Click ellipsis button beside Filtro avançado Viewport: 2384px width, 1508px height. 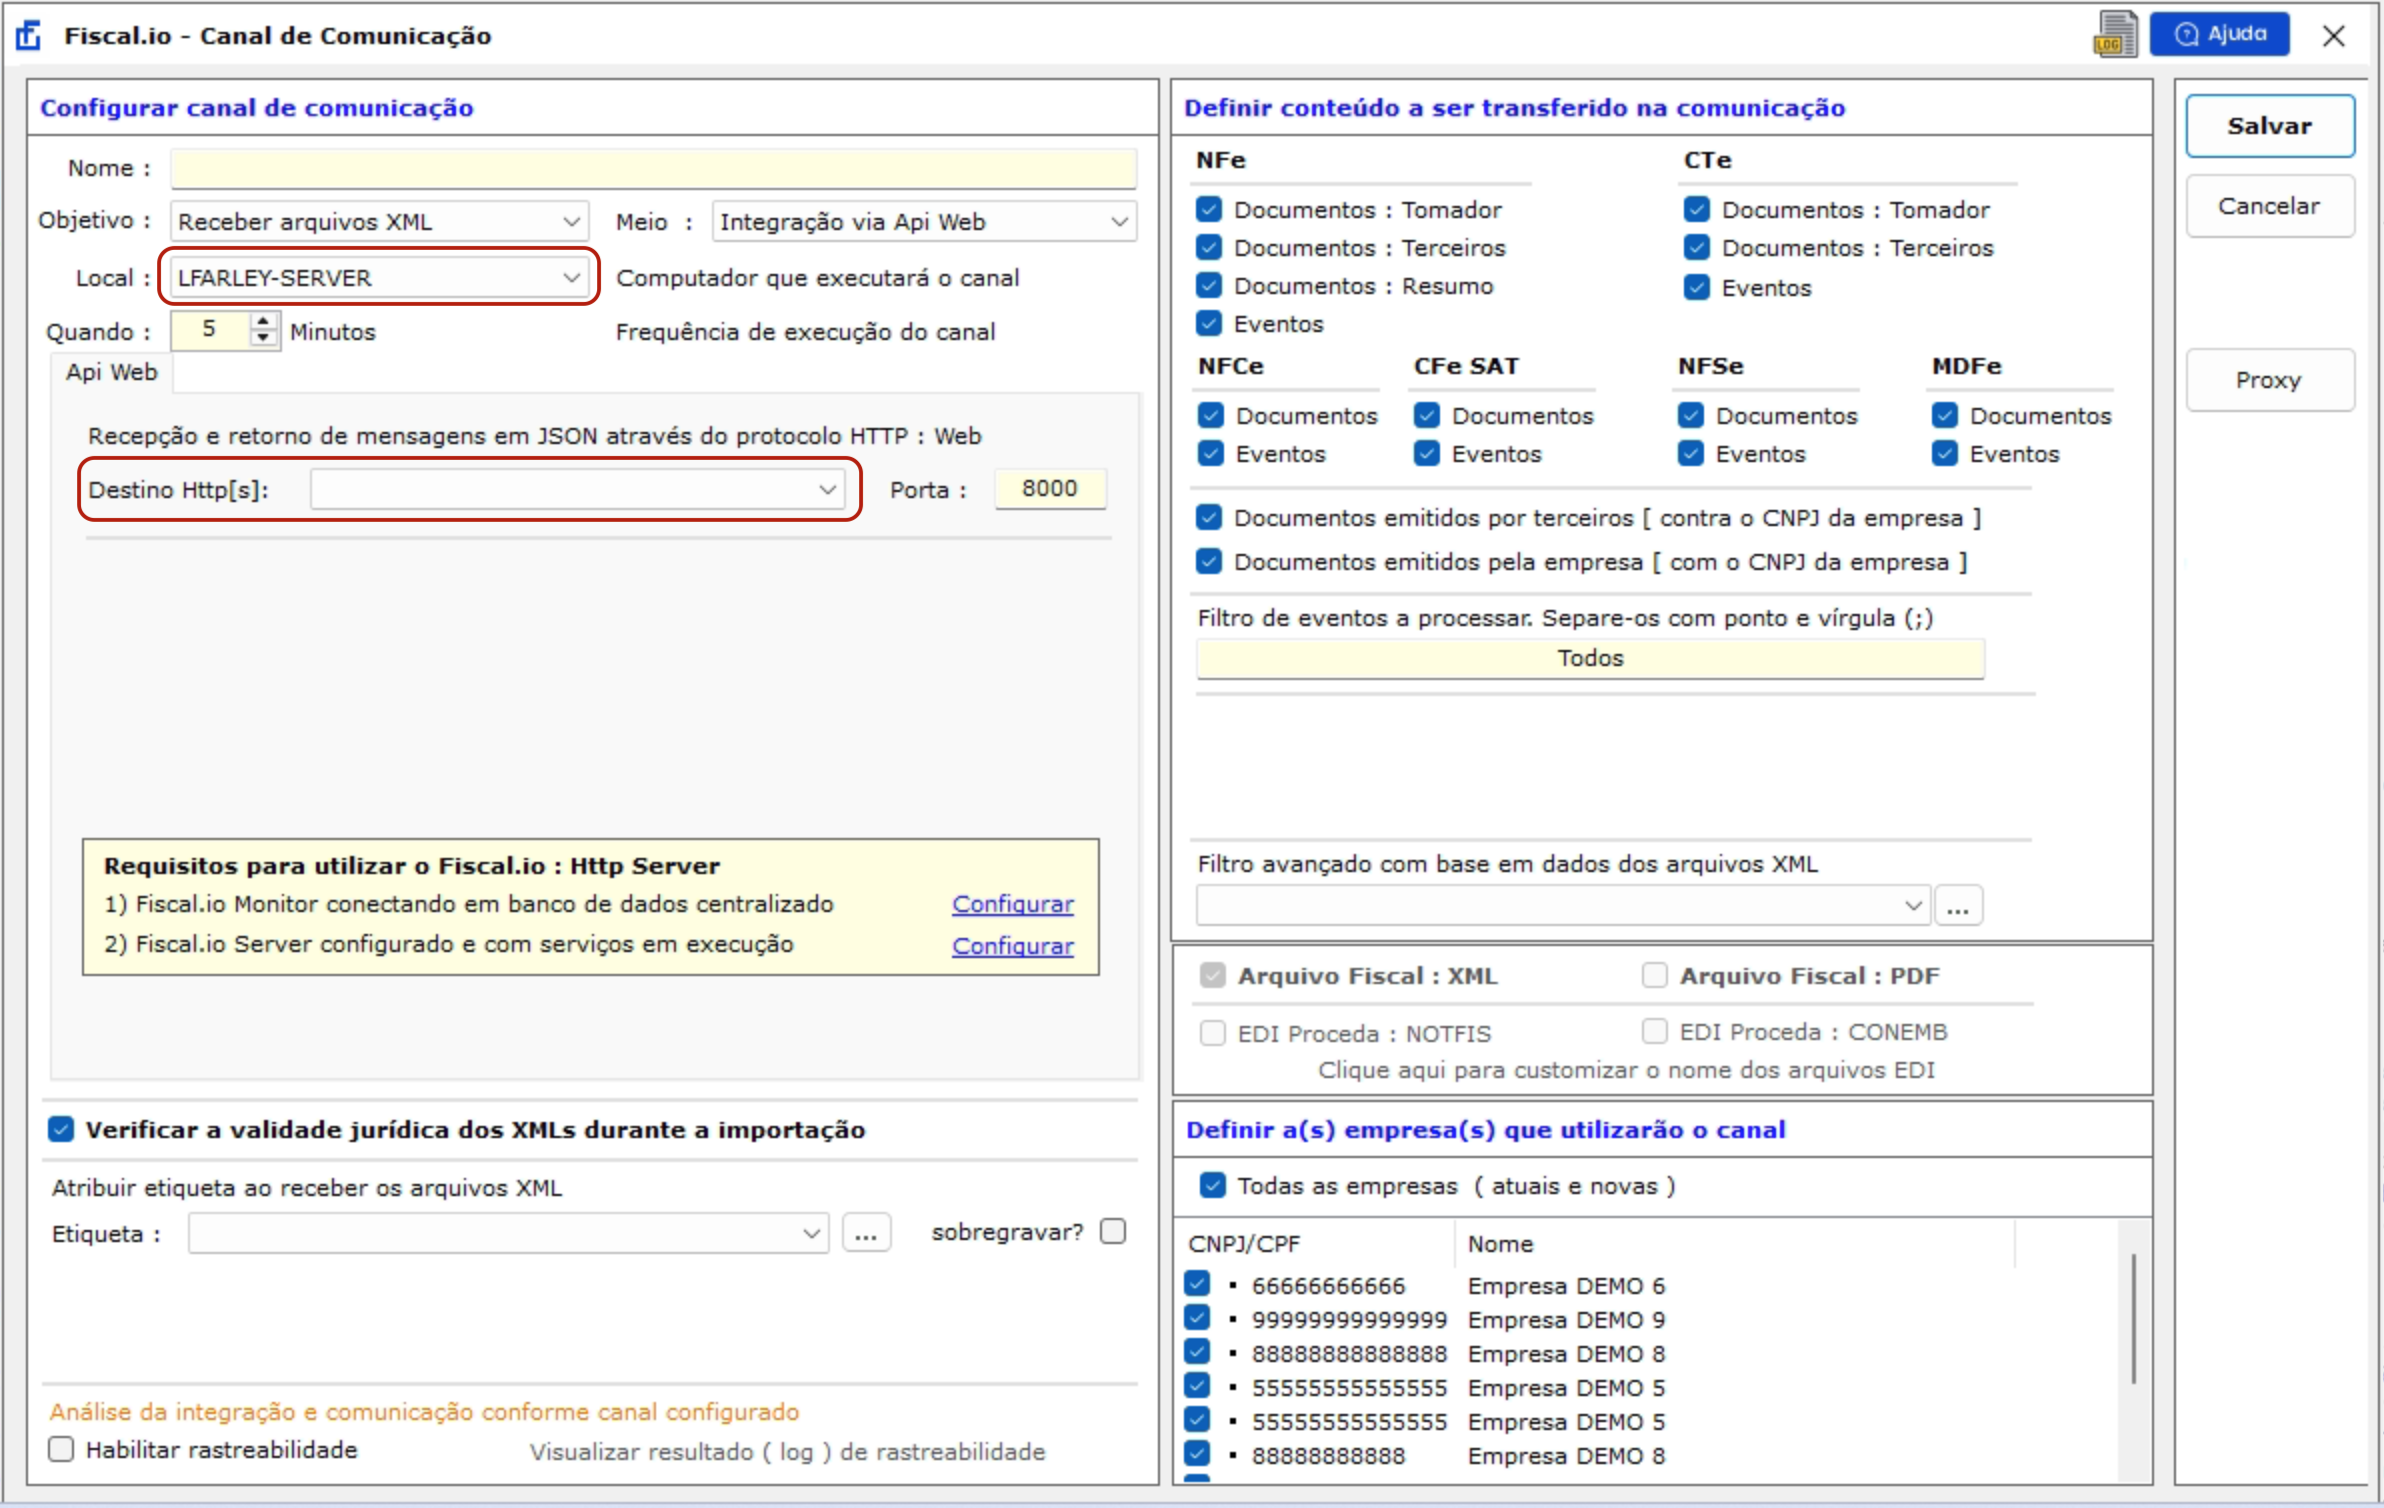pyautogui.click(x=1958, y=905)
